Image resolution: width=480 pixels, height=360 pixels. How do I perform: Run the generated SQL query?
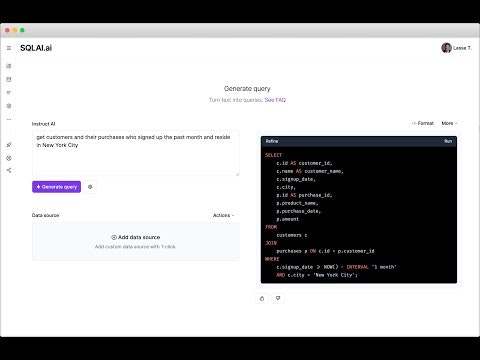[448, 141]
